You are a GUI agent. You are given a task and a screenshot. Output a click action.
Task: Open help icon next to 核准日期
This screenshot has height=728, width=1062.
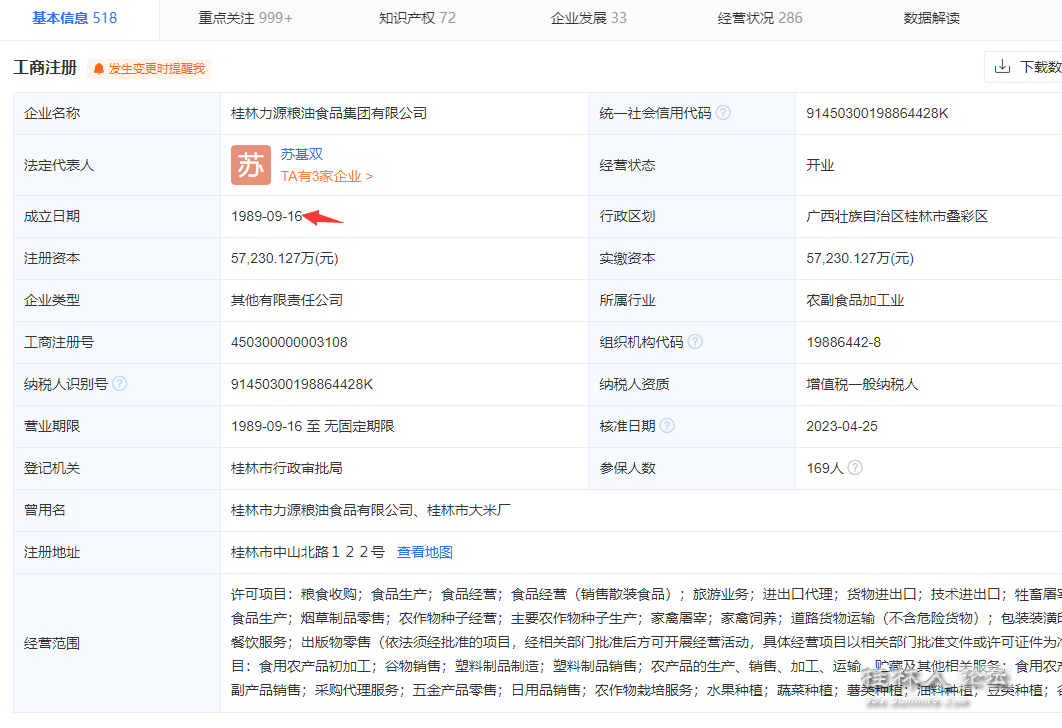[x=667, y=425]
